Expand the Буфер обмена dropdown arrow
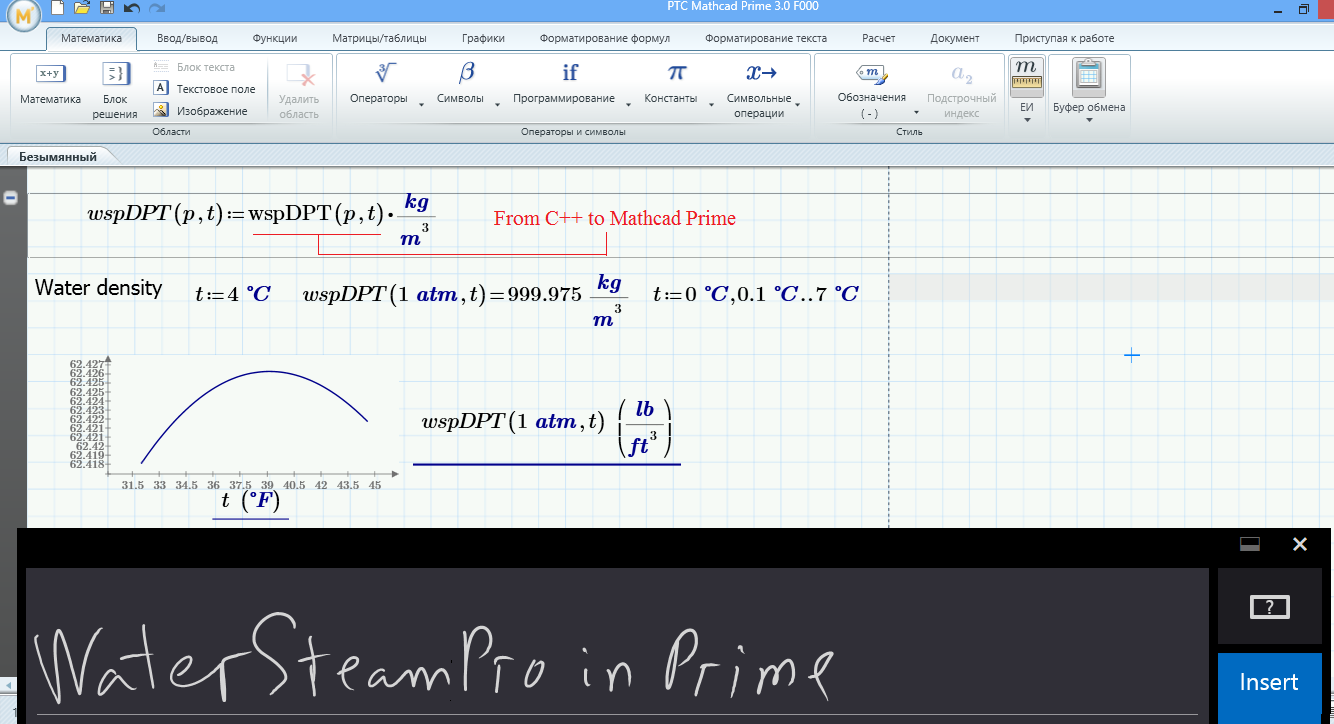1334x724 pixels. click(1088, 120)
